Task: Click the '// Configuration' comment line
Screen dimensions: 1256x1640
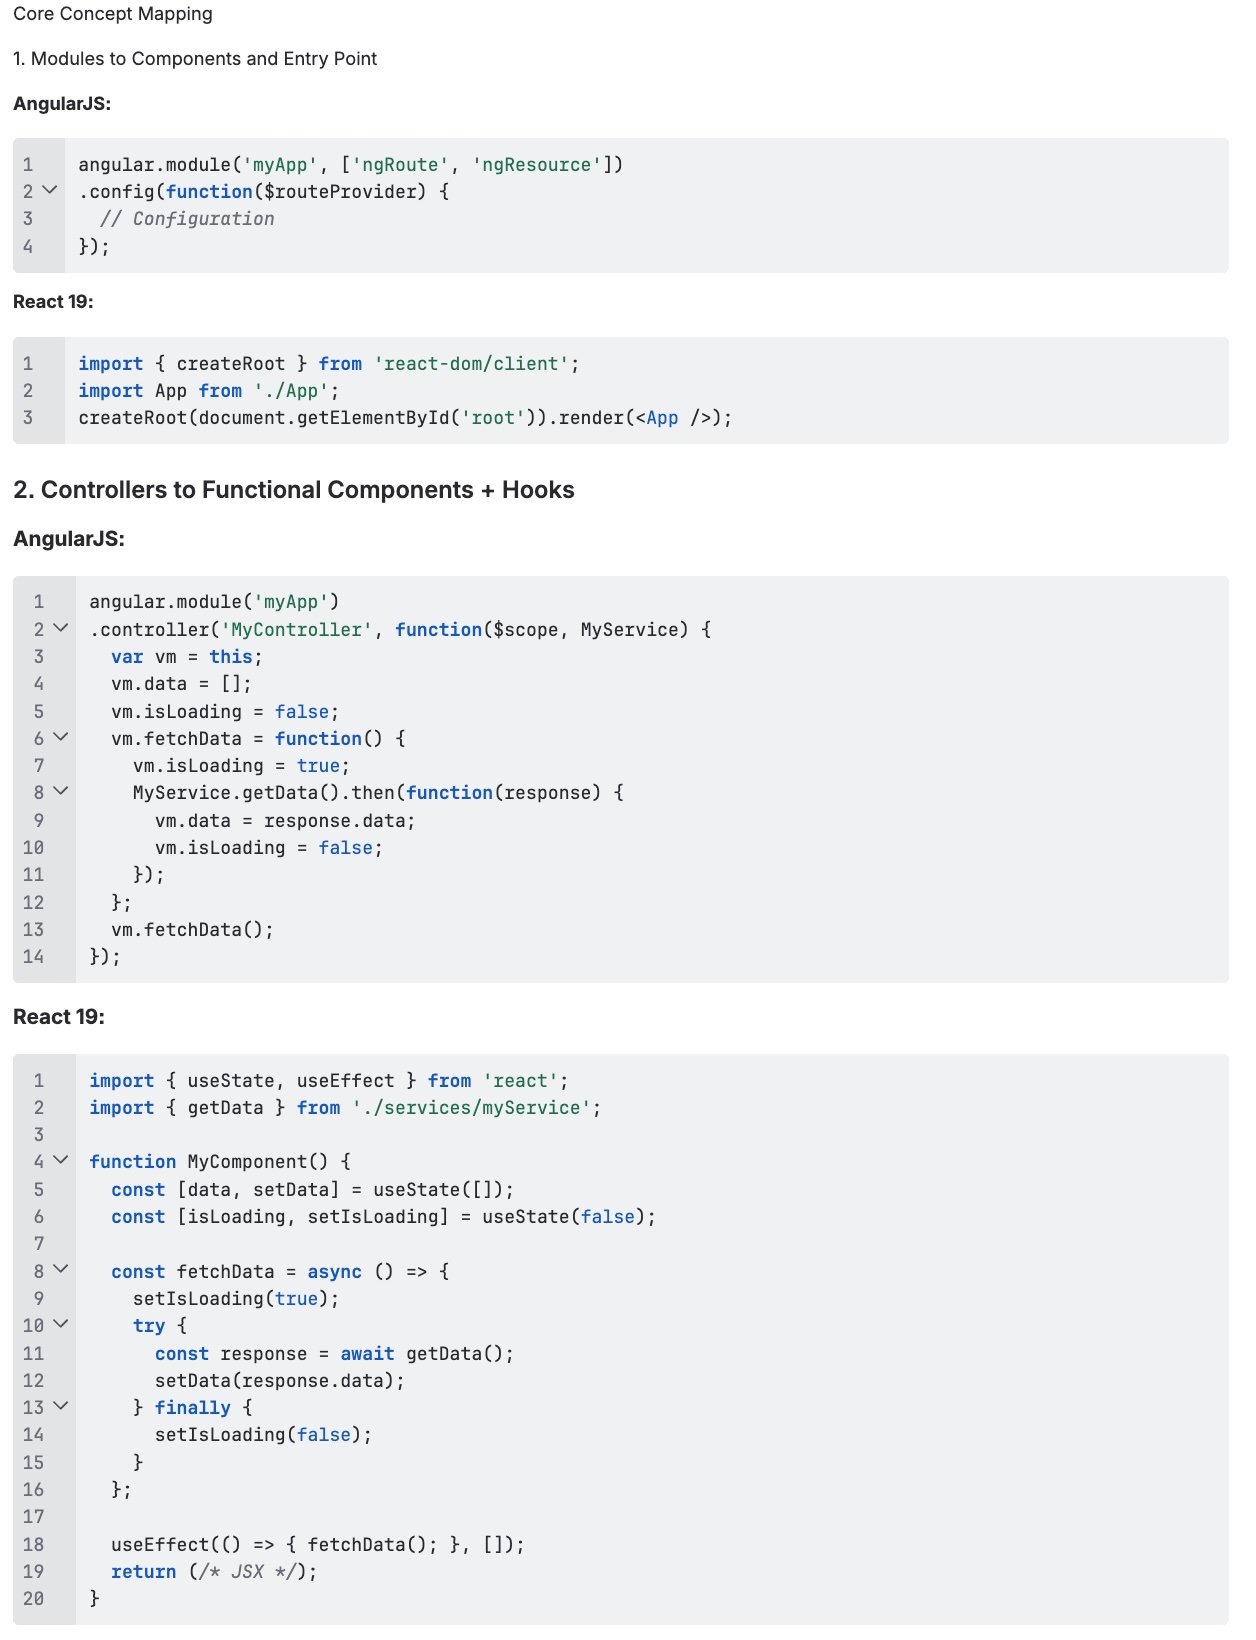Action: pos(187,219)
